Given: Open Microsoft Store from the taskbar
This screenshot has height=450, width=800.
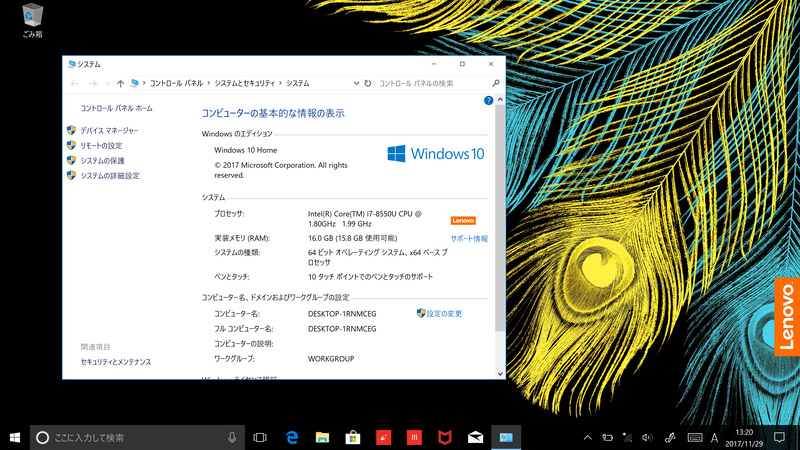Looking at the screenshot, I should [x=353, y=437].
